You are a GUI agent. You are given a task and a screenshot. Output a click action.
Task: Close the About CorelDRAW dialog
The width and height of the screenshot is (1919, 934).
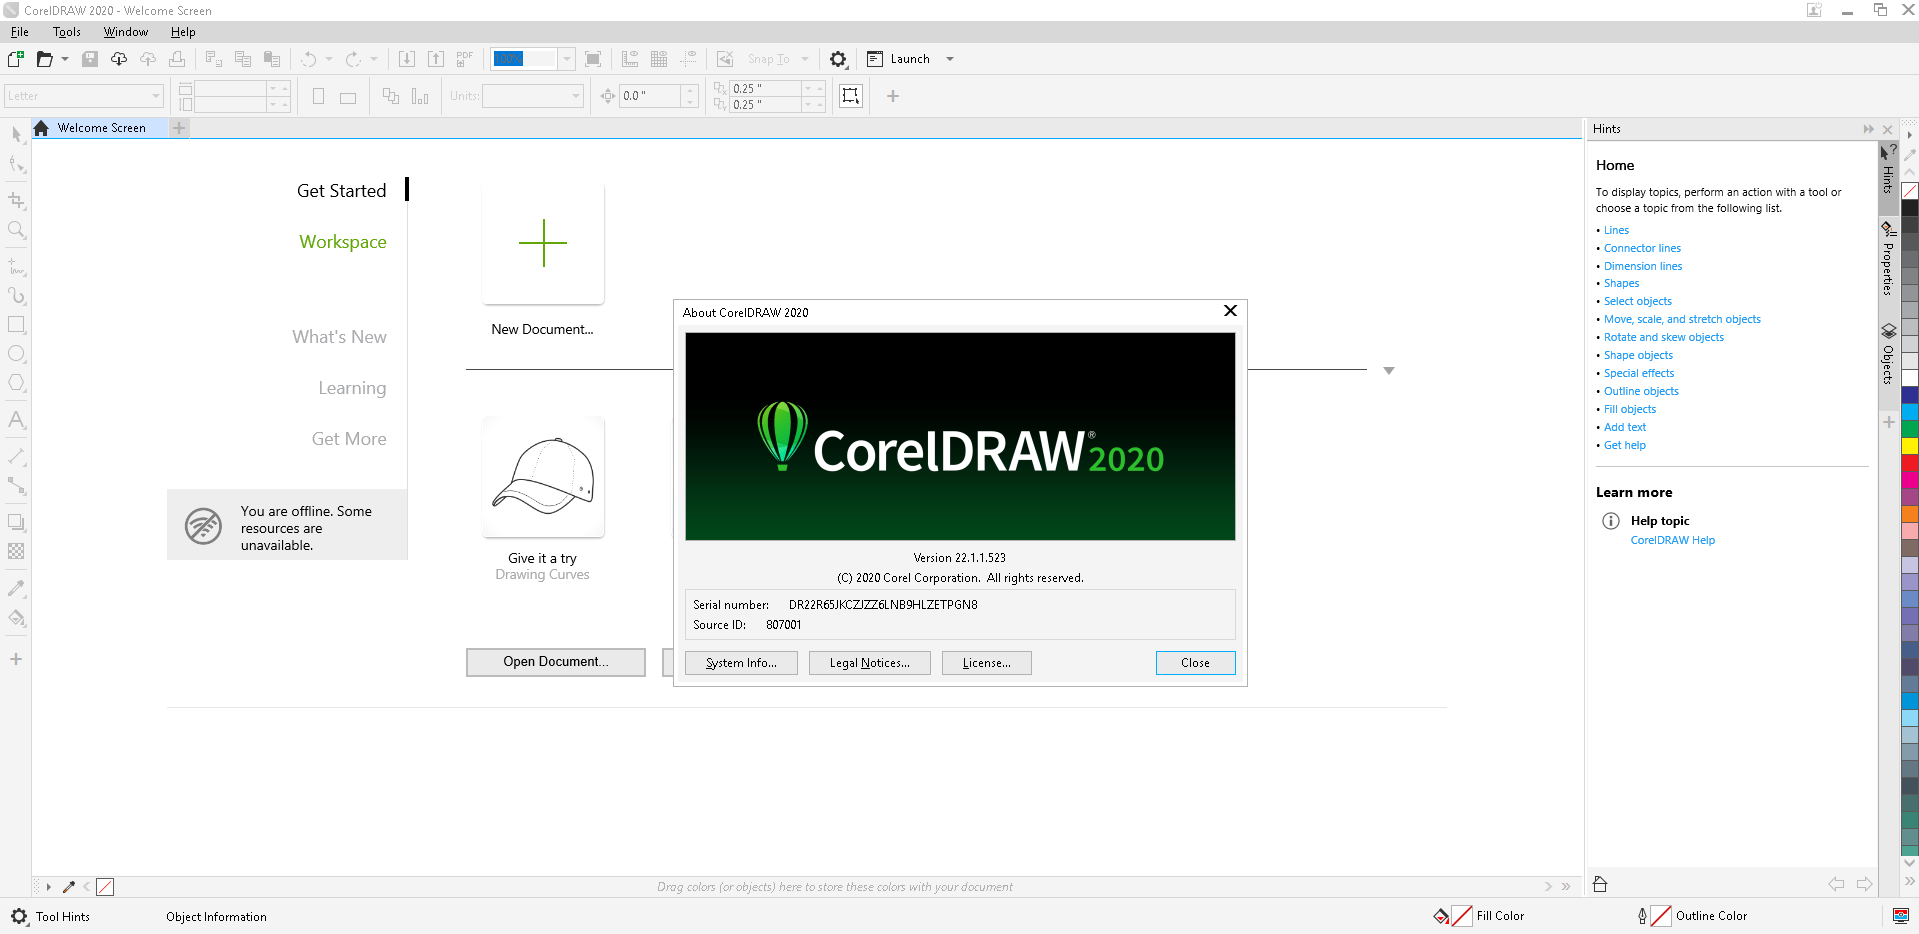pyautogui.click(x=1195, y=663)
